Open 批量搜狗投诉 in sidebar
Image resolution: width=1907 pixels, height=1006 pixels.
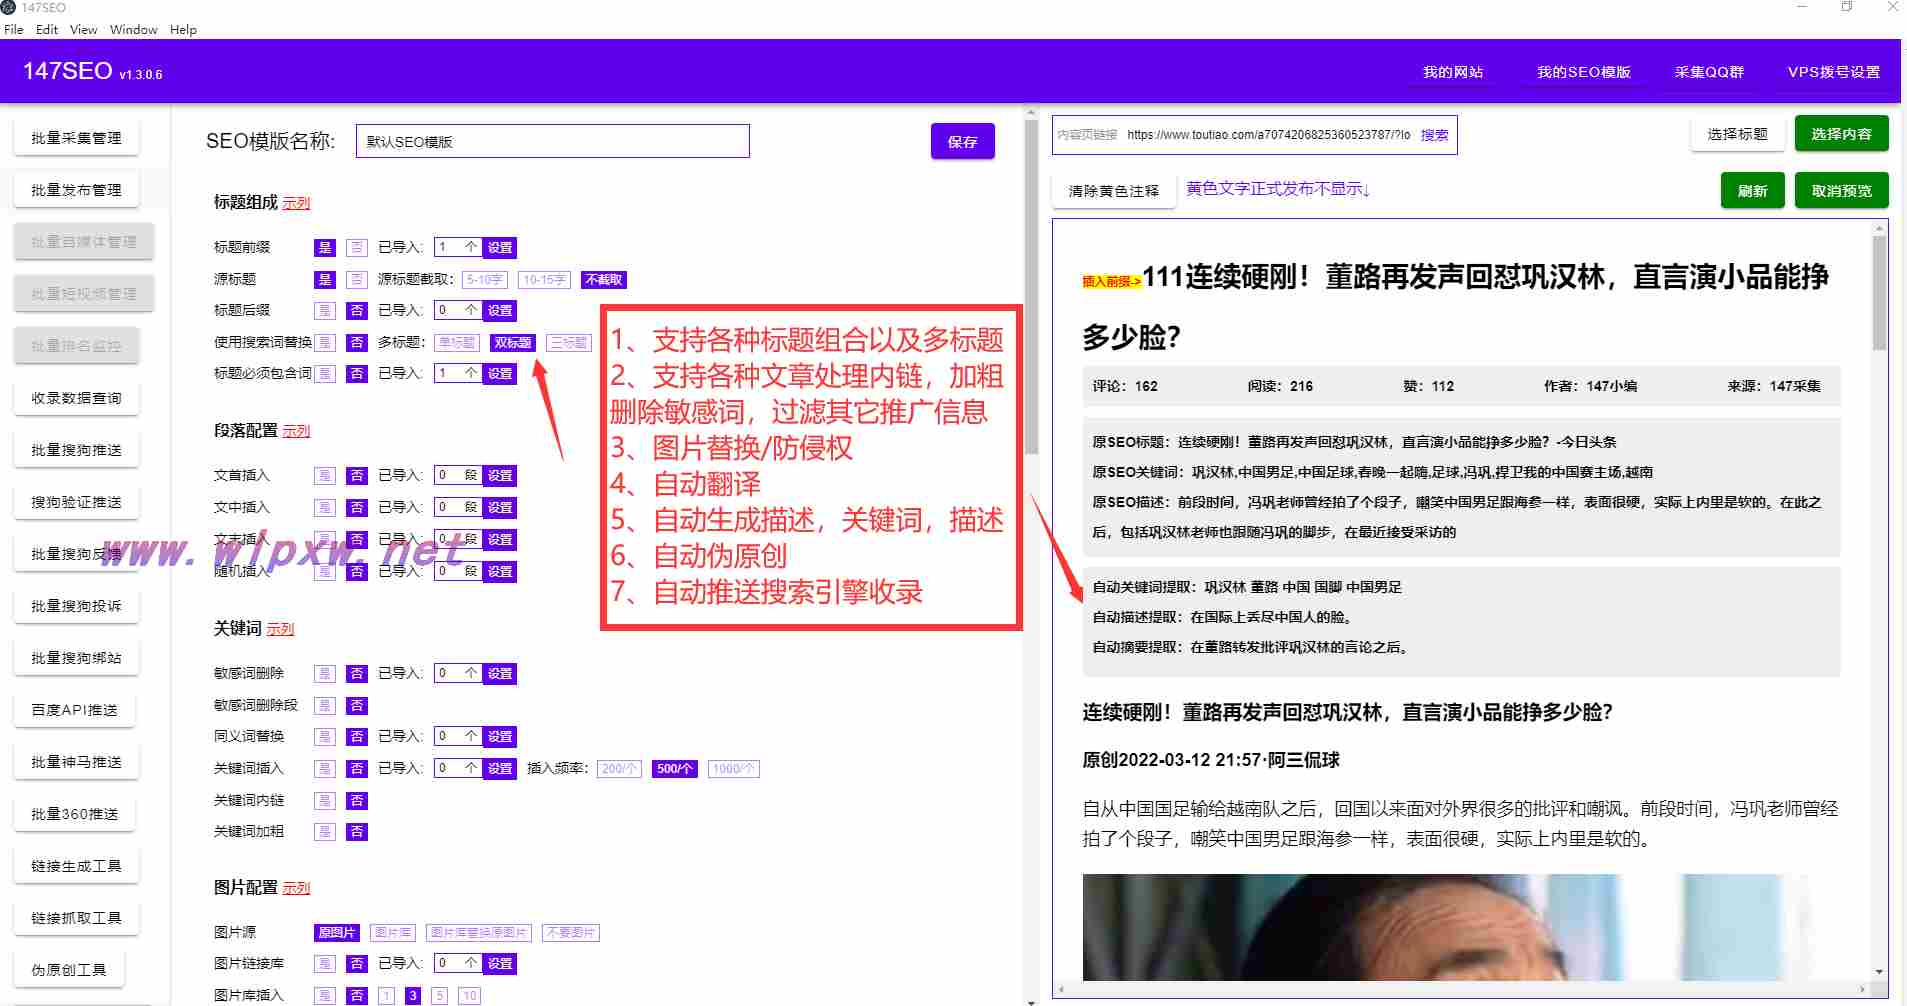click(77, 606)
